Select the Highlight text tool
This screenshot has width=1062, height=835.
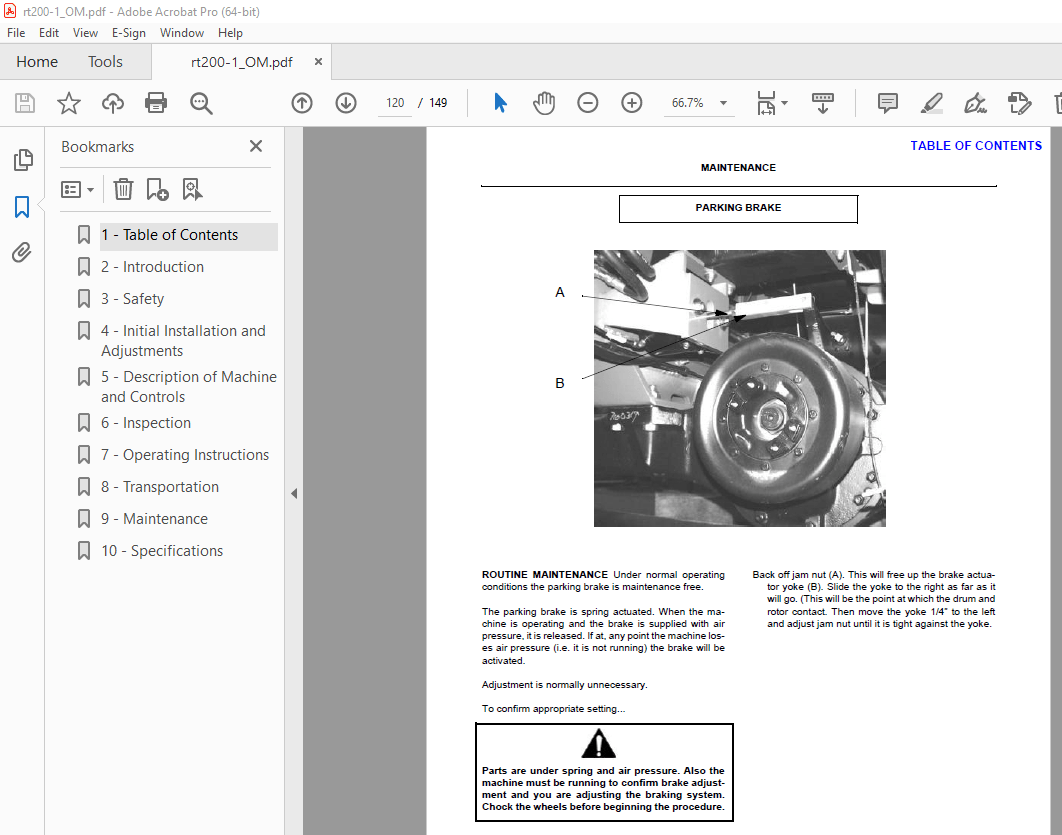click(x=932, y=103)
